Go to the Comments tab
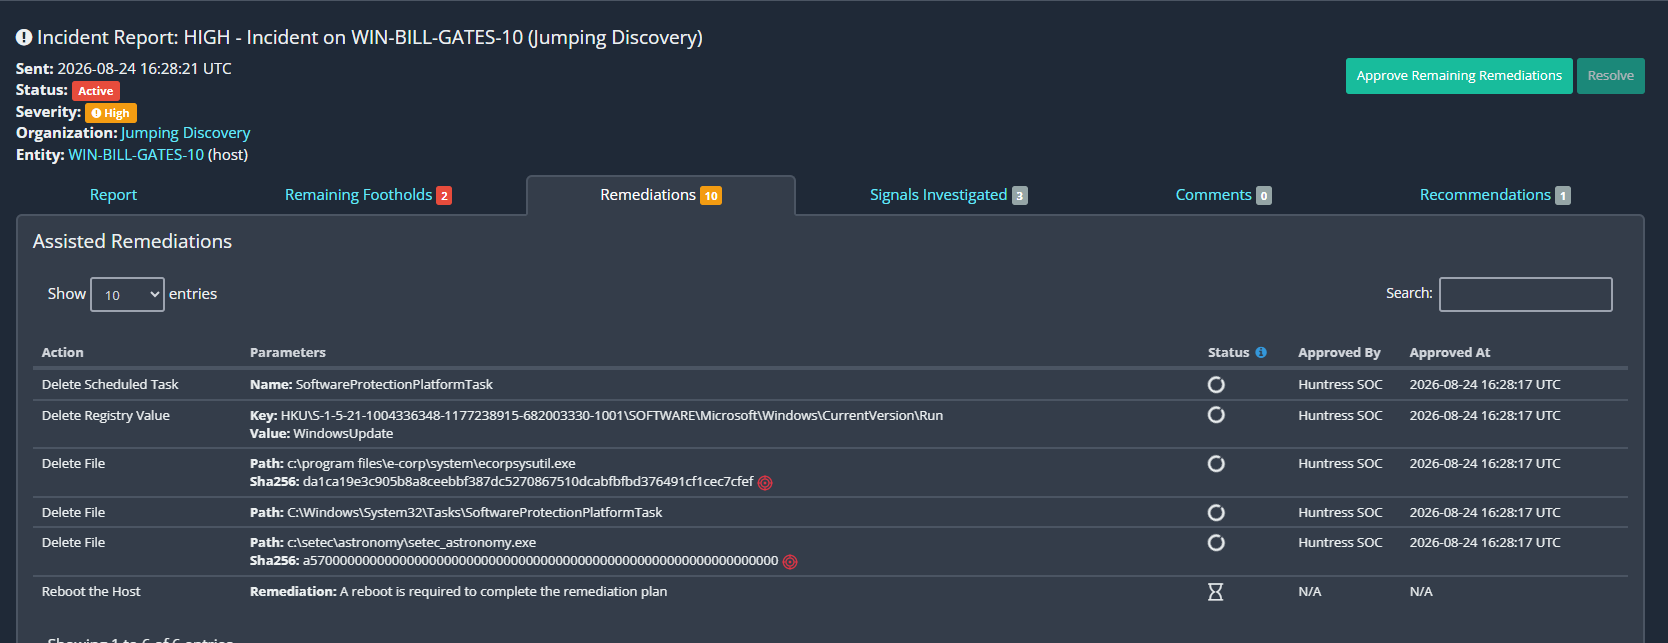The height and width of the screenshot is (643, 1668). coord(1223,195)
